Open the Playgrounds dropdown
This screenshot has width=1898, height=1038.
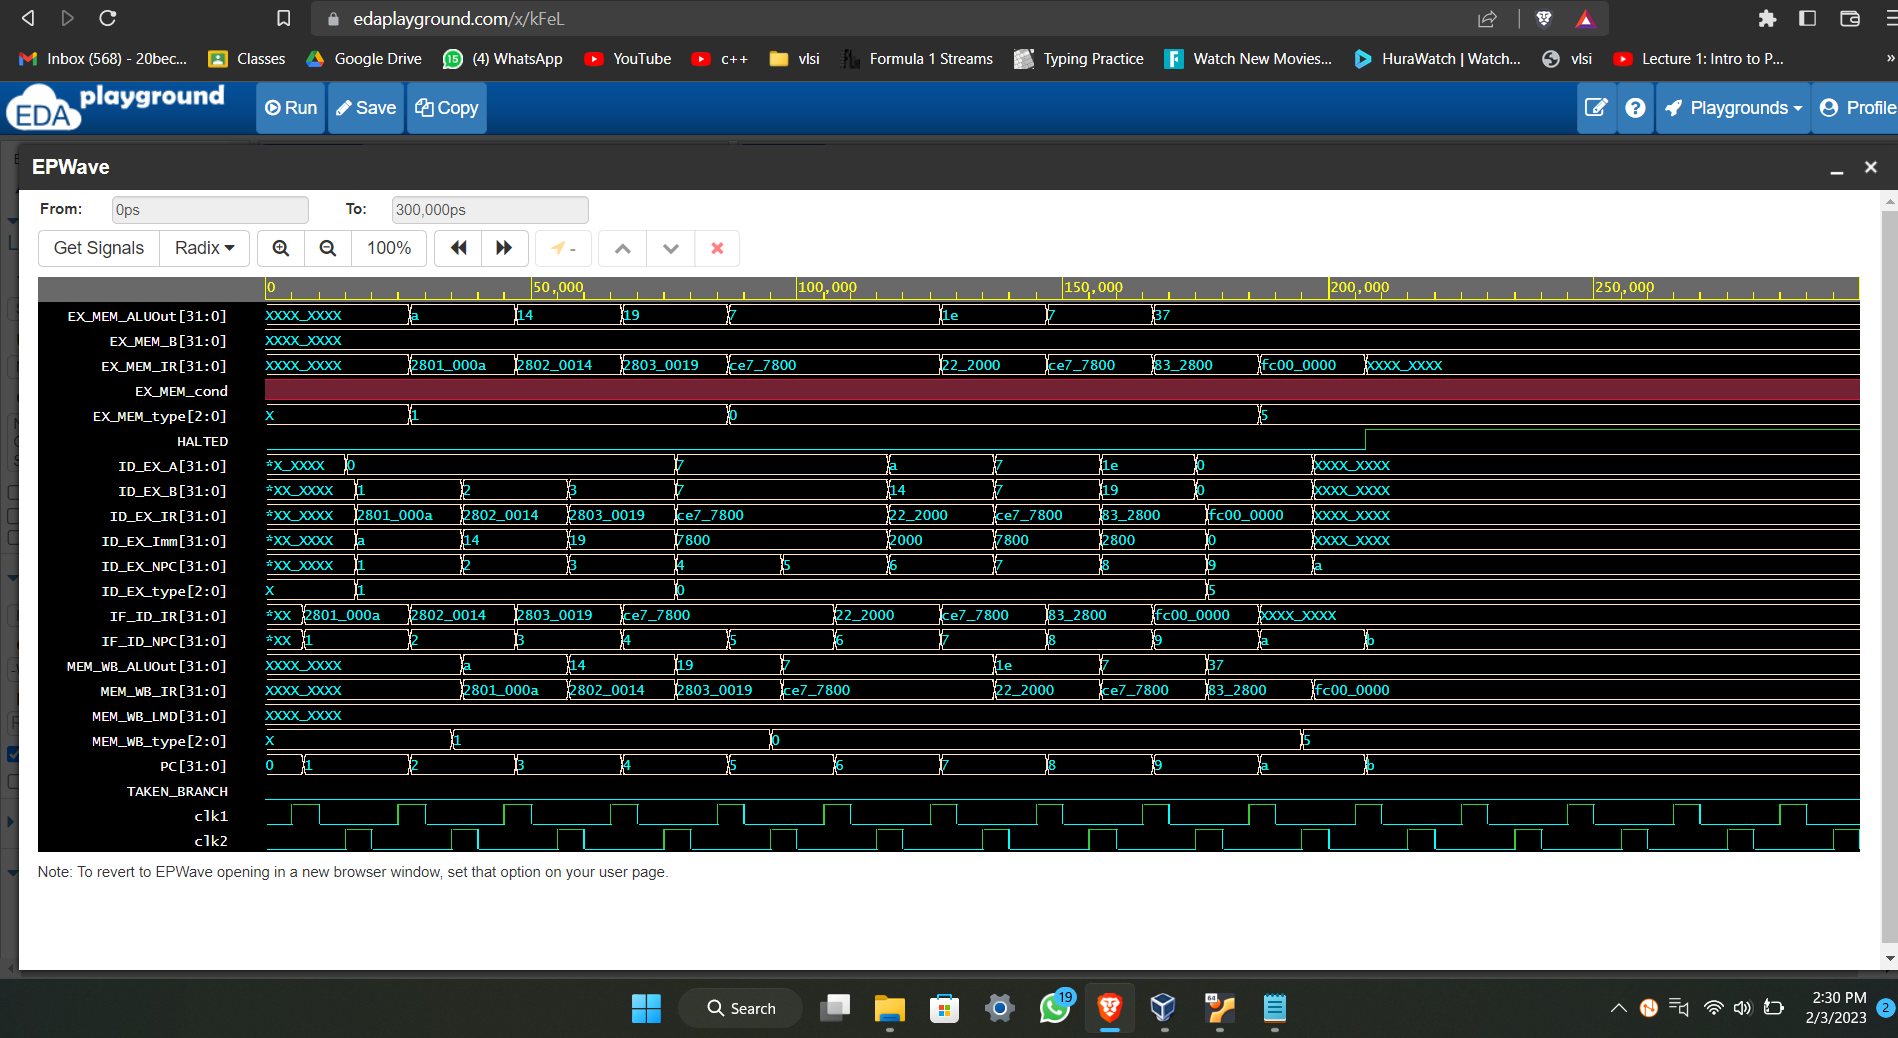(x=1733, y=108)
